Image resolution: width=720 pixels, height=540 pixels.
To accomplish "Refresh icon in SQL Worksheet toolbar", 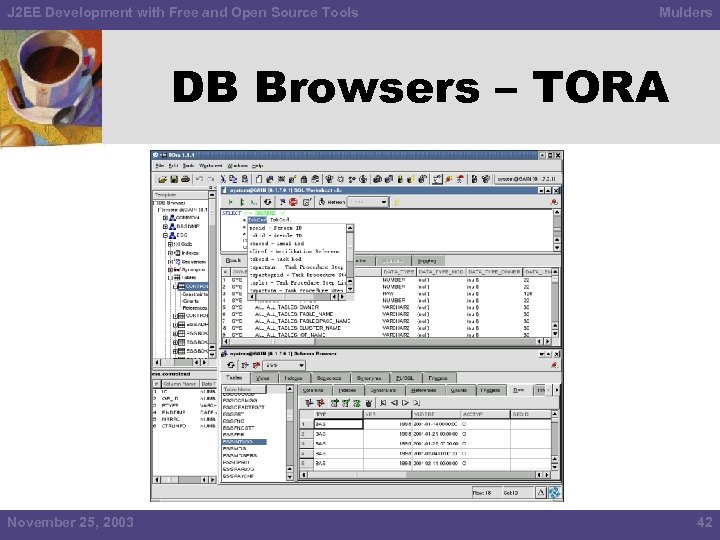I will [x=267, y=202].
